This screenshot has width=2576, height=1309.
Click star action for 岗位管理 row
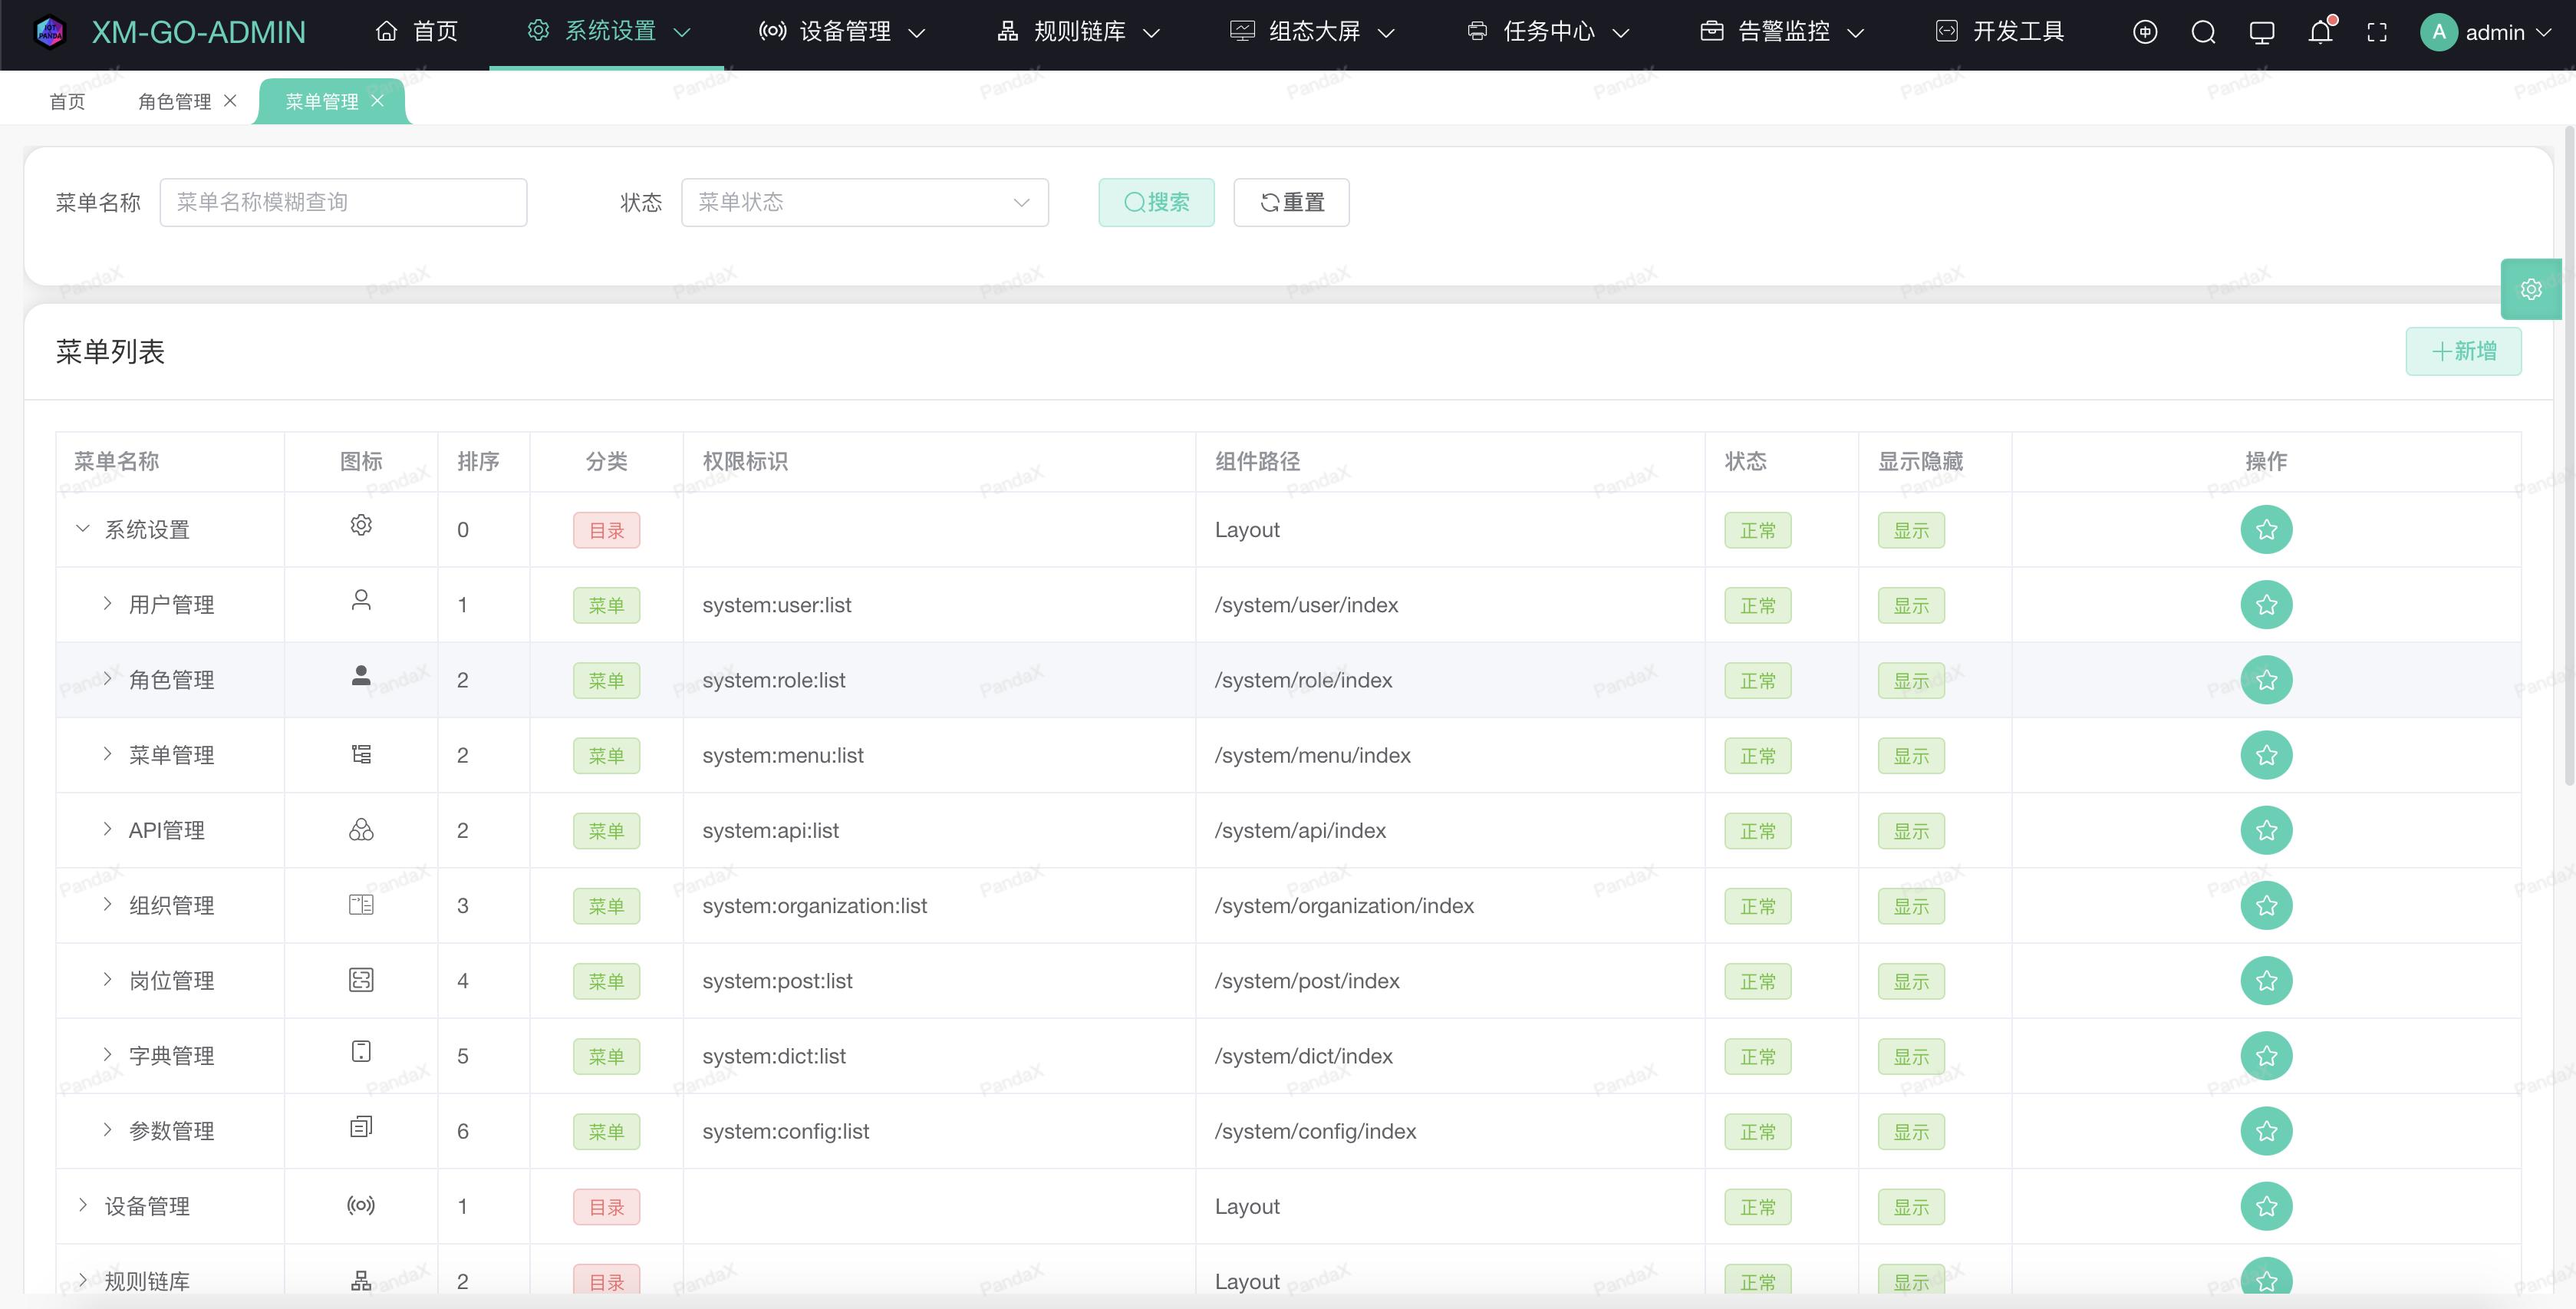pyautogui.click(x=2266, y=980)
